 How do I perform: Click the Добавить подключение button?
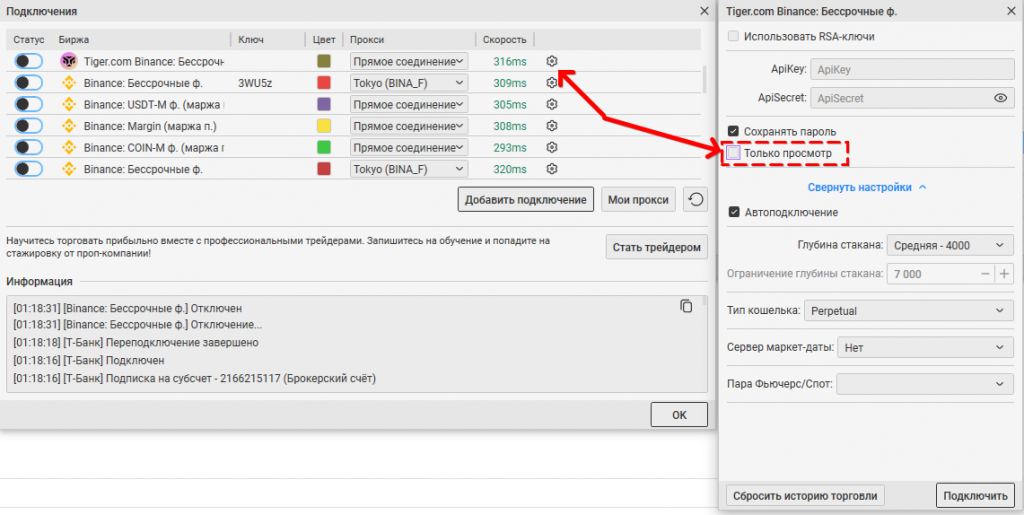click(526, 200)
